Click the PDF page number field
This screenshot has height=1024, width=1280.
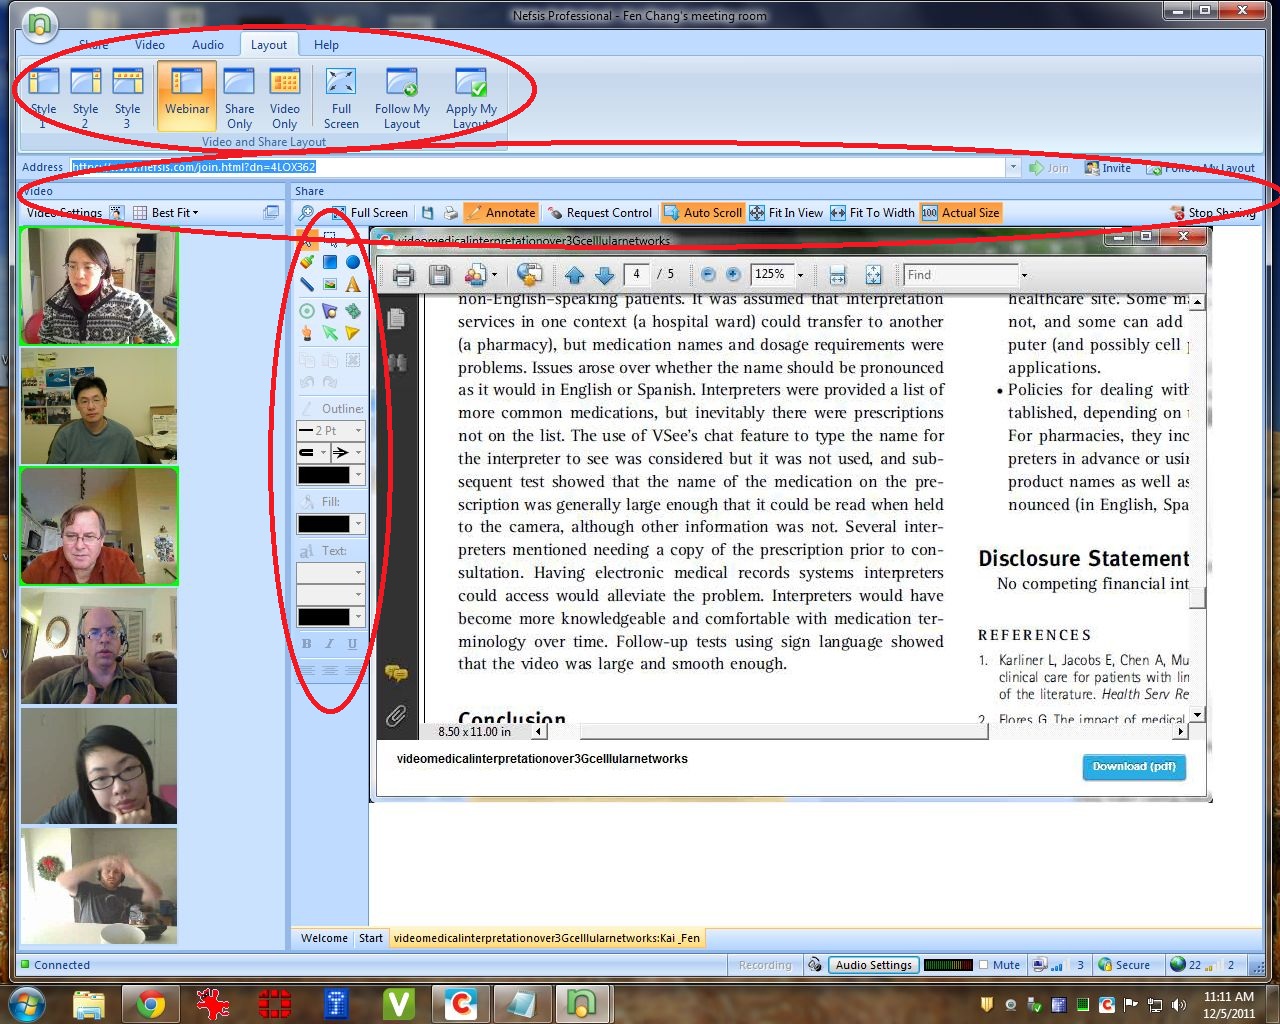[637, 274]
